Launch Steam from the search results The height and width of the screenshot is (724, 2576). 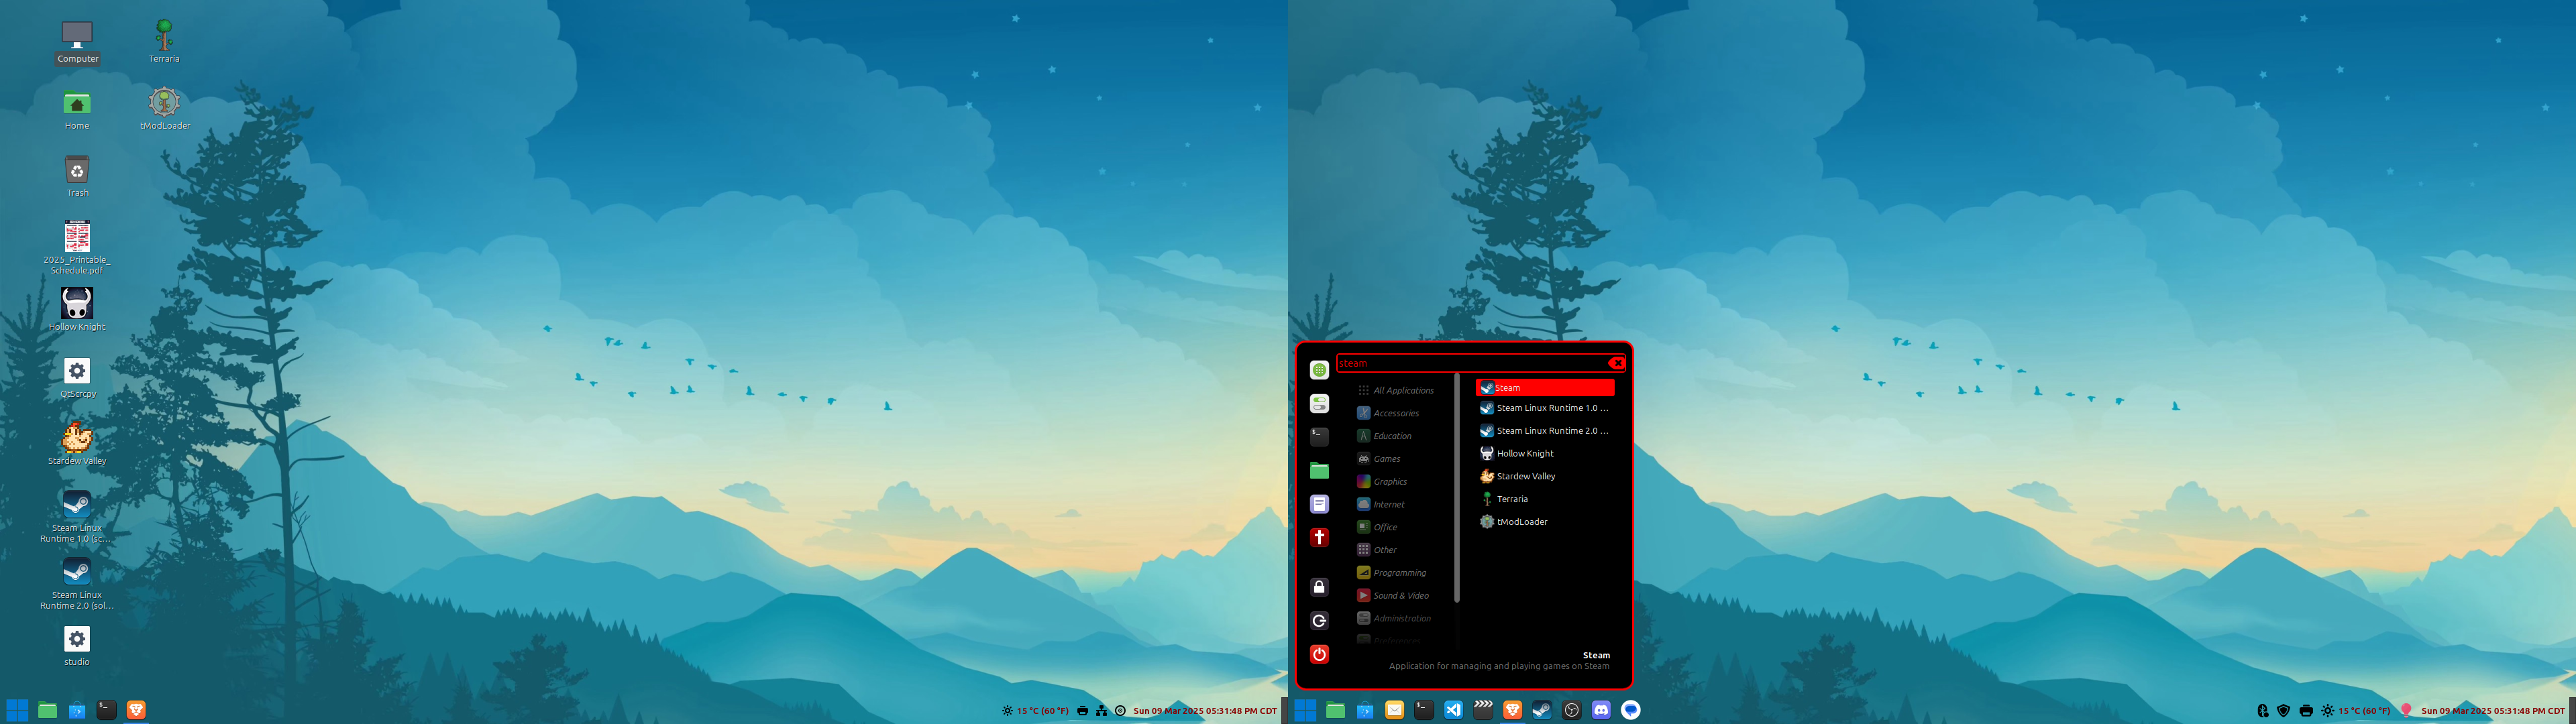[1544, 387]
